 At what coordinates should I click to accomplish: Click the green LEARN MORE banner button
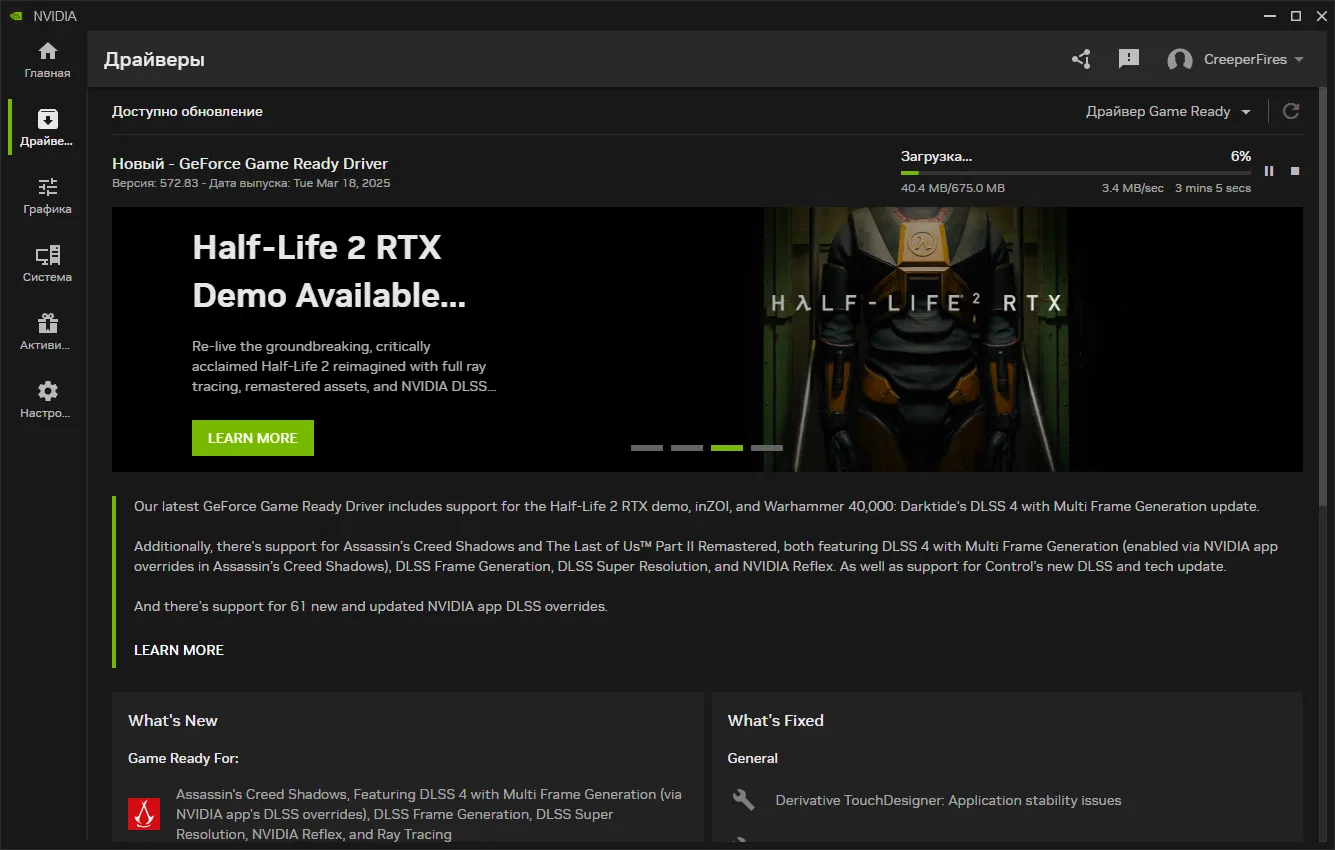point(253,438)
